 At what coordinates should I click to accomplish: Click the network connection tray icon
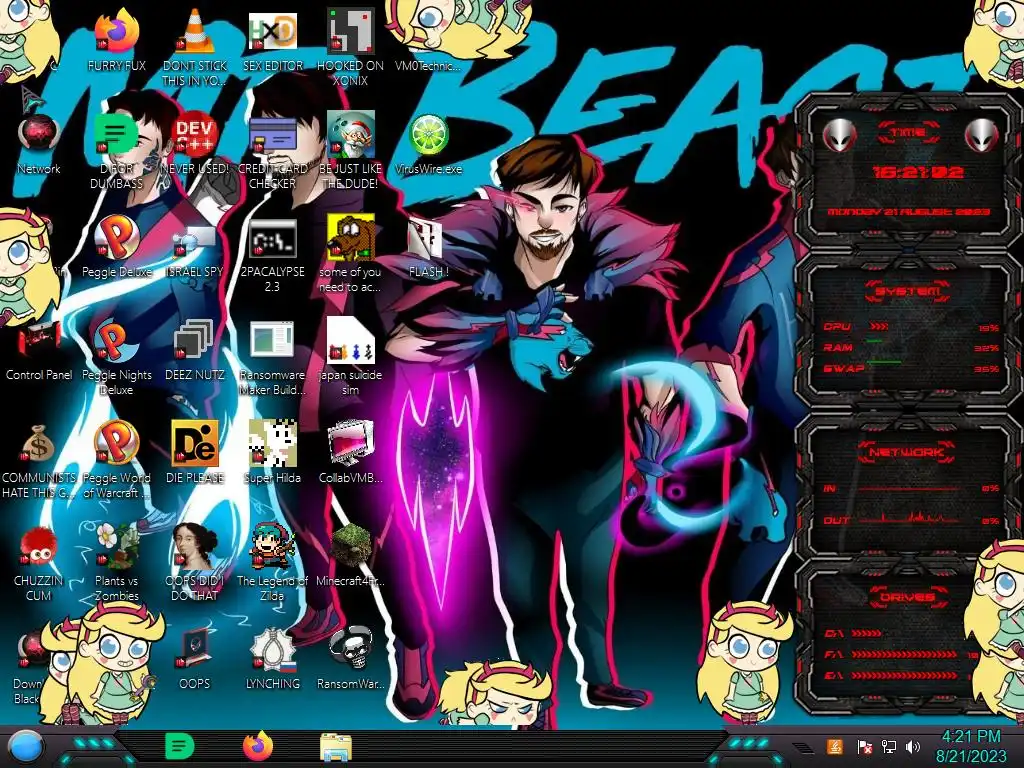[x=888, y=746]
